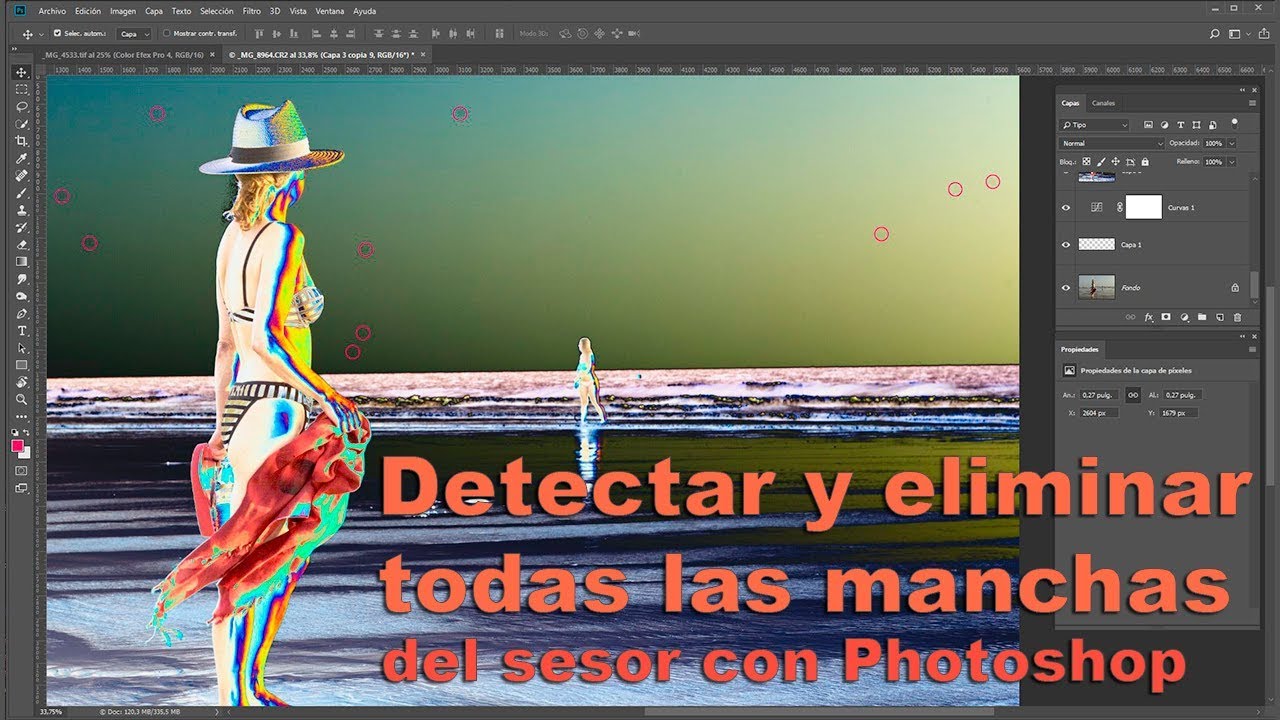Filter layers by pixel type icon

(x=1148, y=125)
